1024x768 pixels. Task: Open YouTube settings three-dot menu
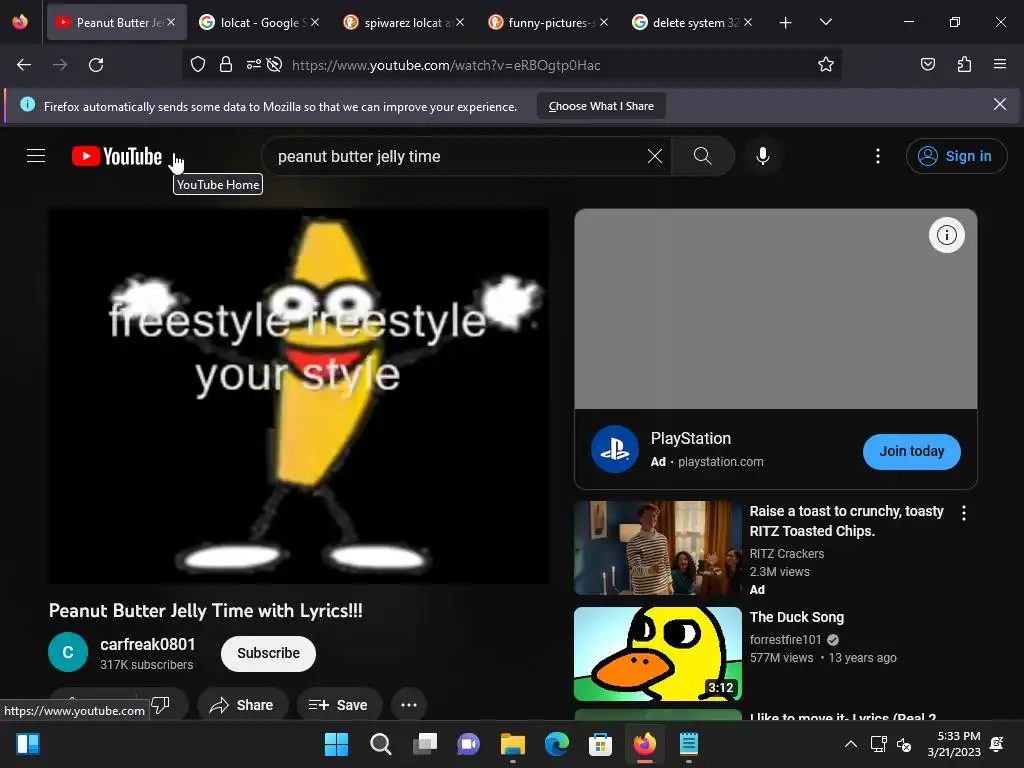click(878, 156)
